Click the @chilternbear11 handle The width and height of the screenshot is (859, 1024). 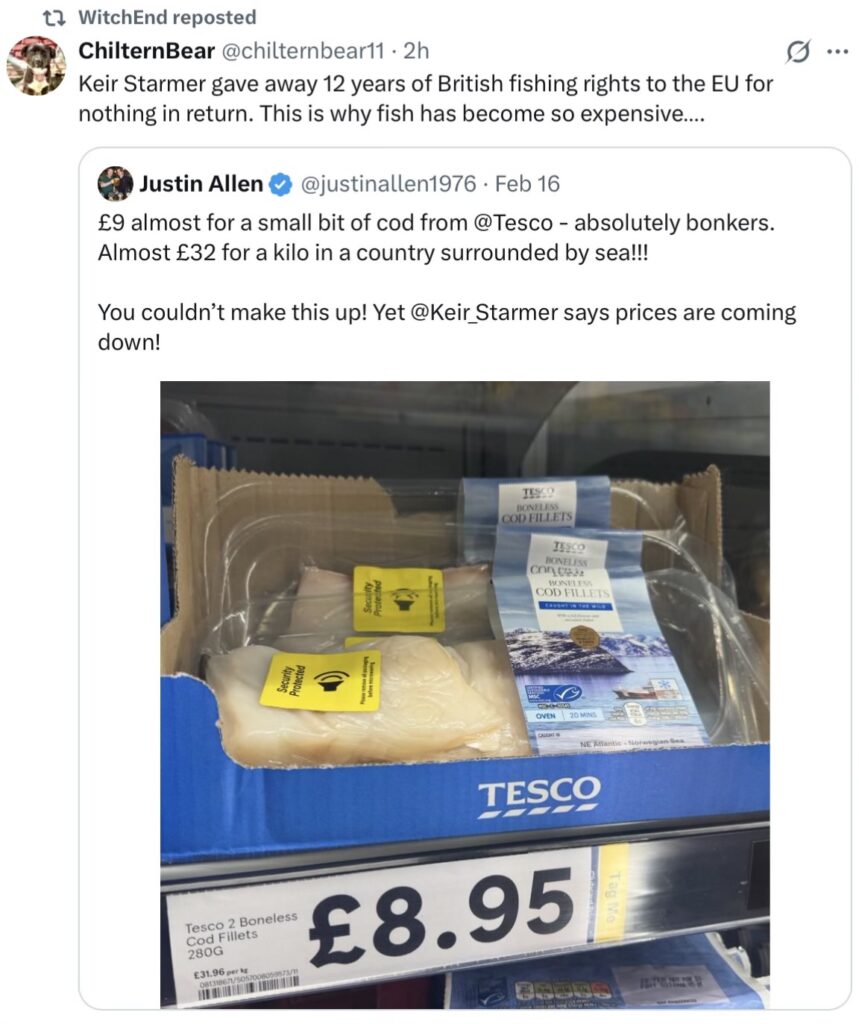[304, 50]
